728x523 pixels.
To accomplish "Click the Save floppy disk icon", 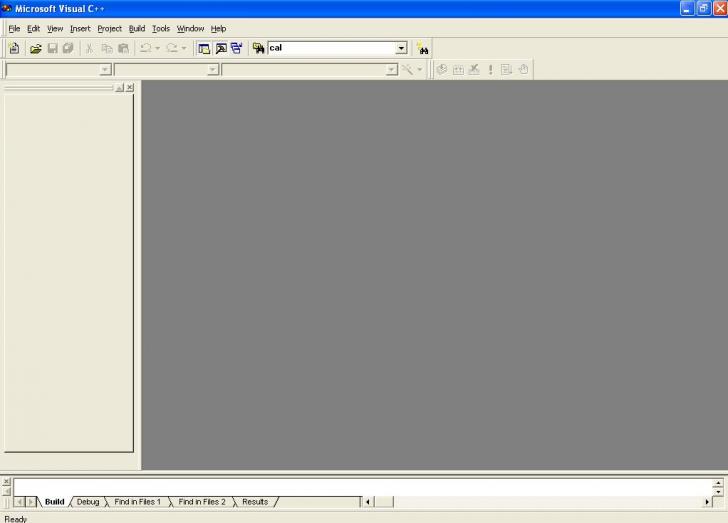I will 52,48.
